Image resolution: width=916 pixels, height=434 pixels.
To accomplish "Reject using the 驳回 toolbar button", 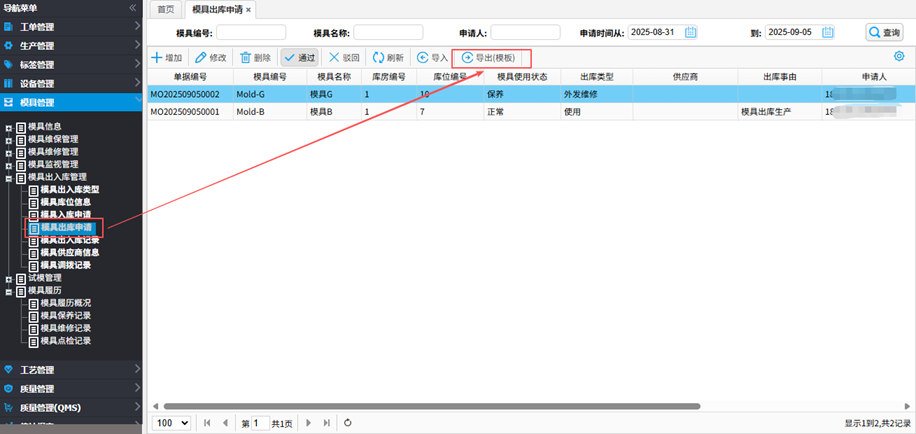I will click(345, 58).
